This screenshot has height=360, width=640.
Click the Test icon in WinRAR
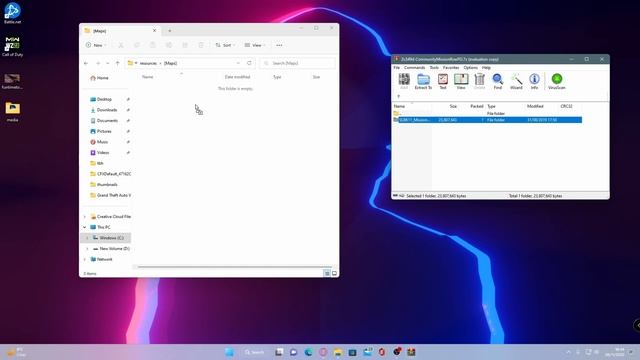point(443,81)
